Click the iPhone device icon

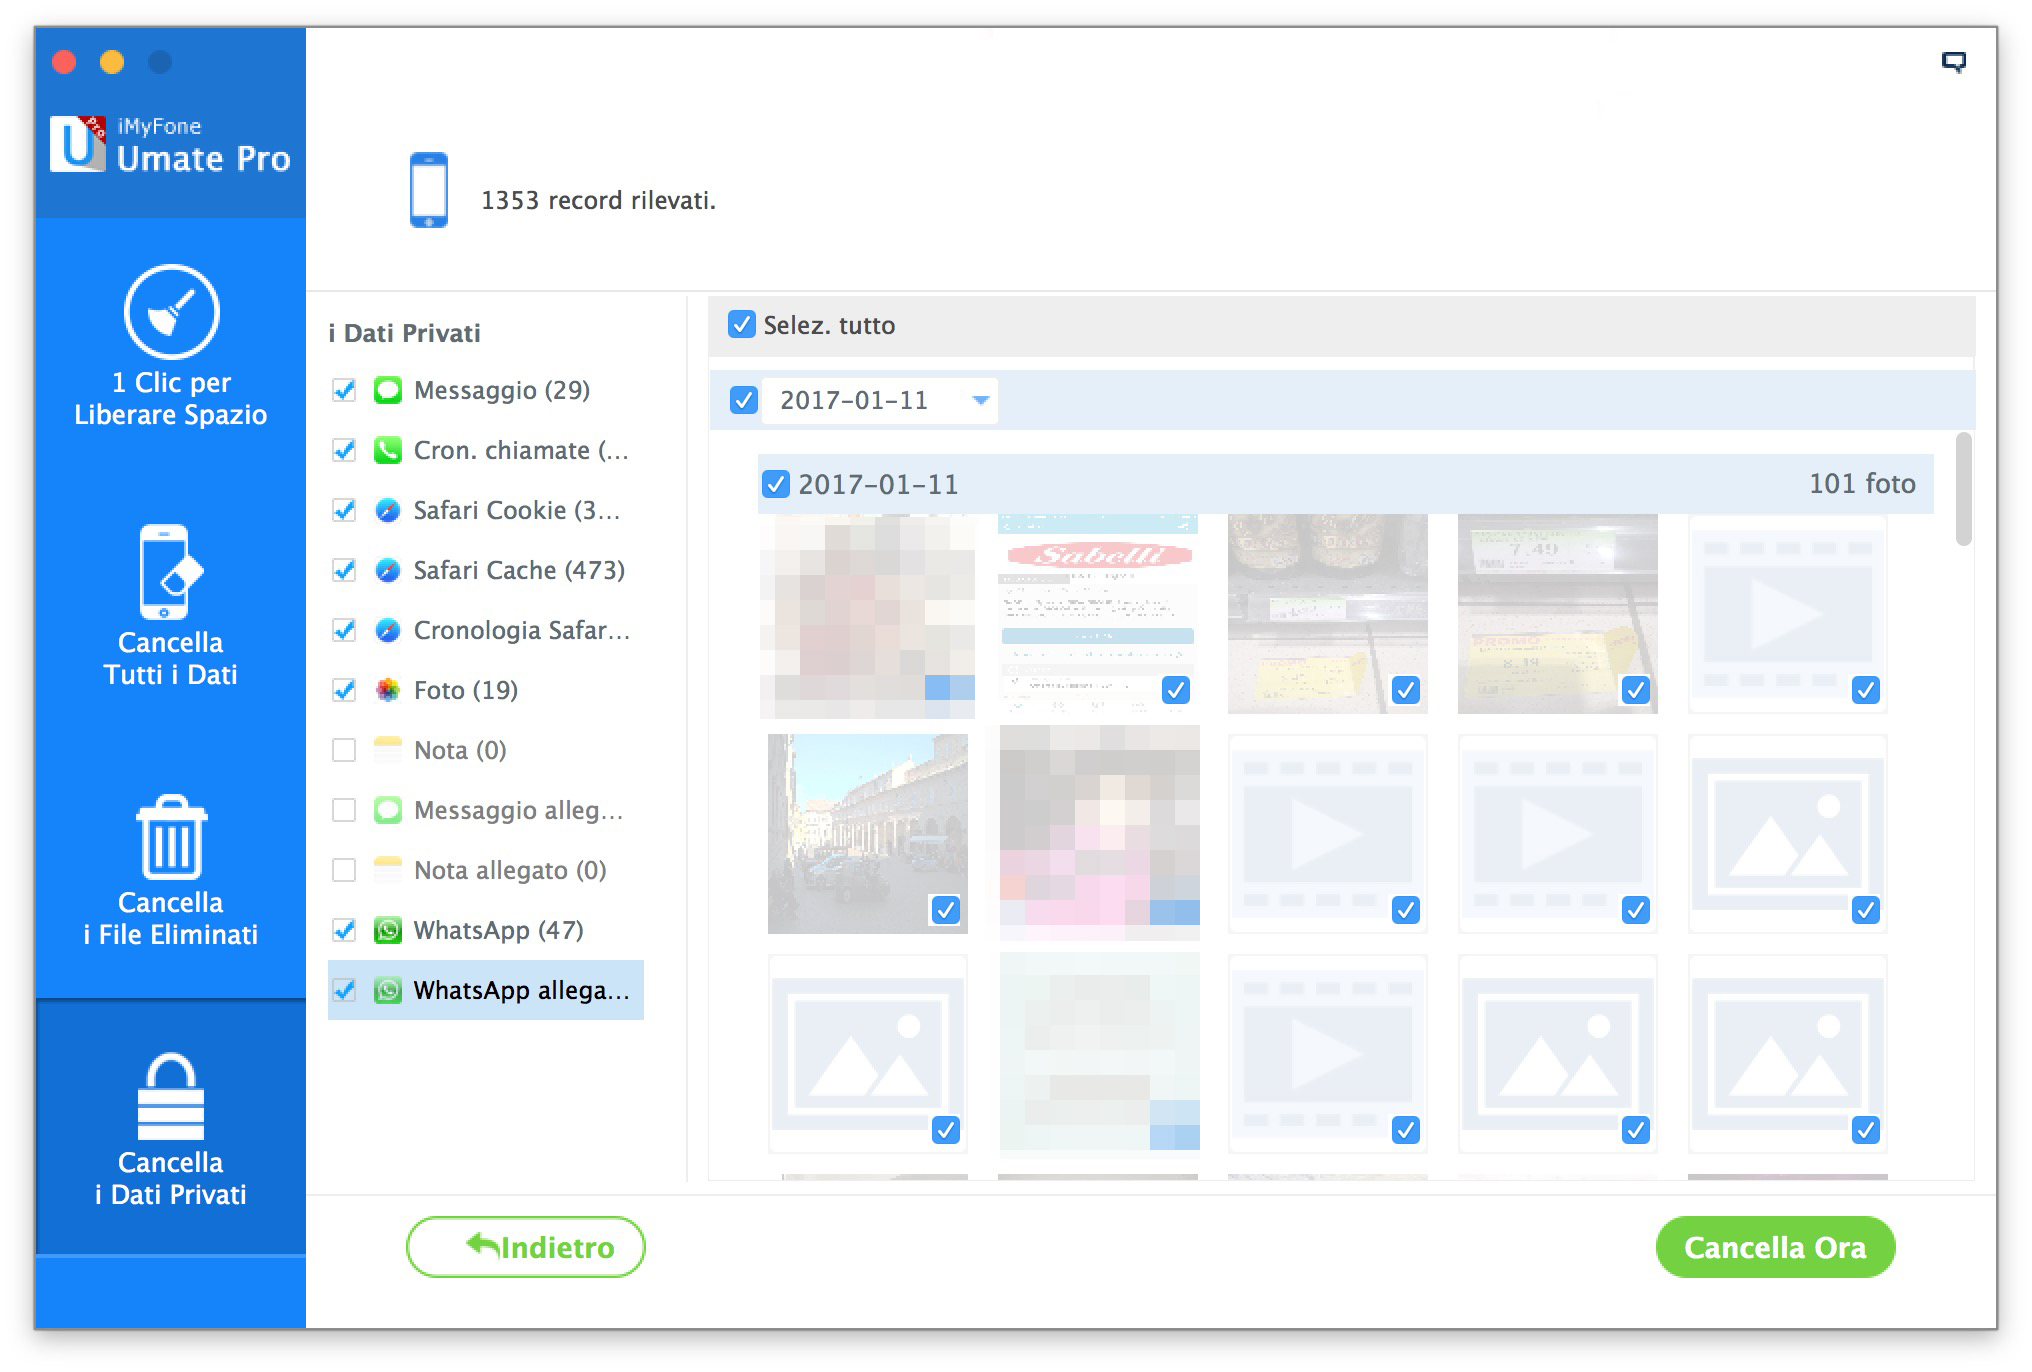point(429,190)
